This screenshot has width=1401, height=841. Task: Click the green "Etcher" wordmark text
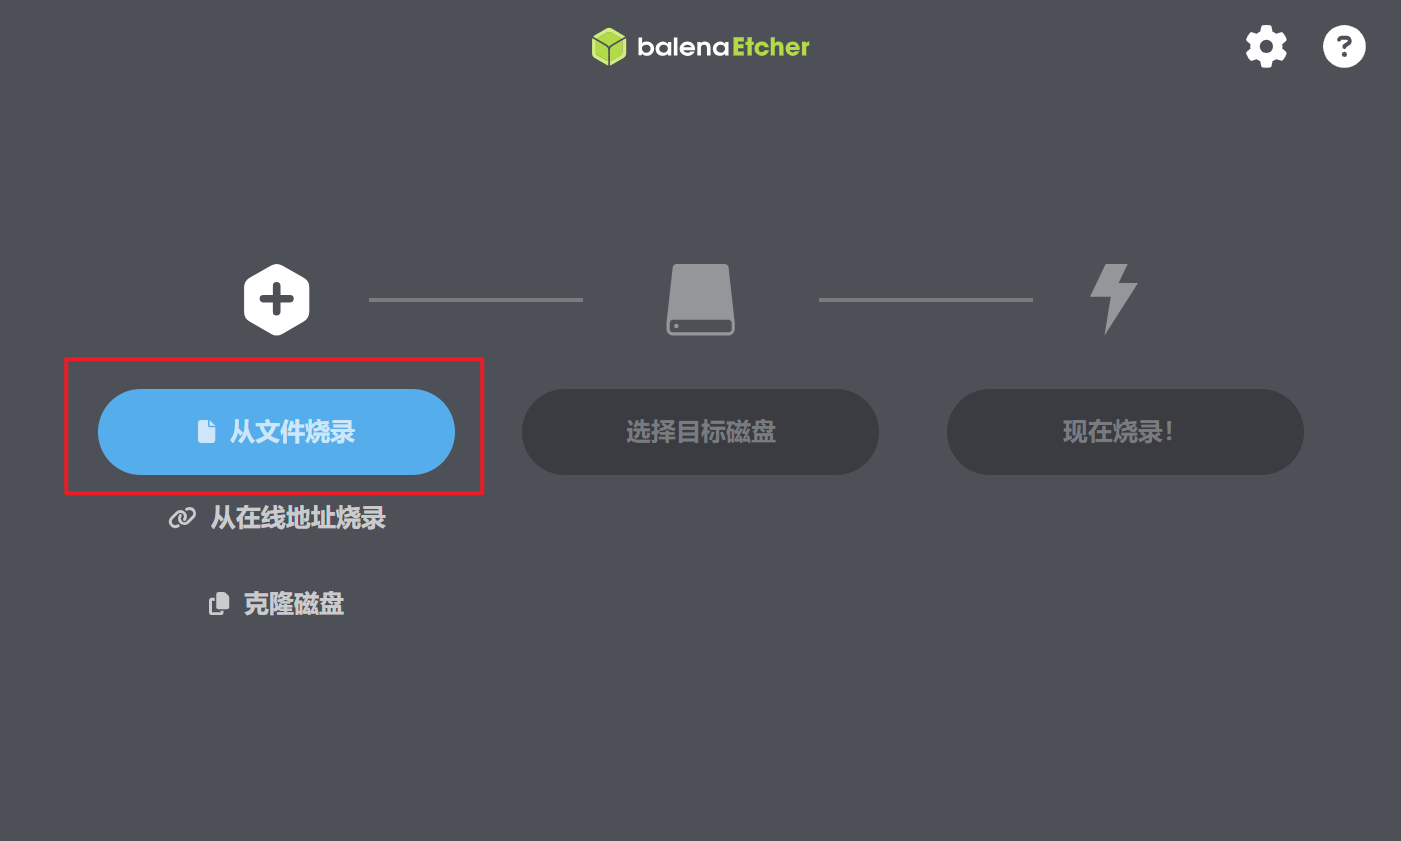click(771, 47)
